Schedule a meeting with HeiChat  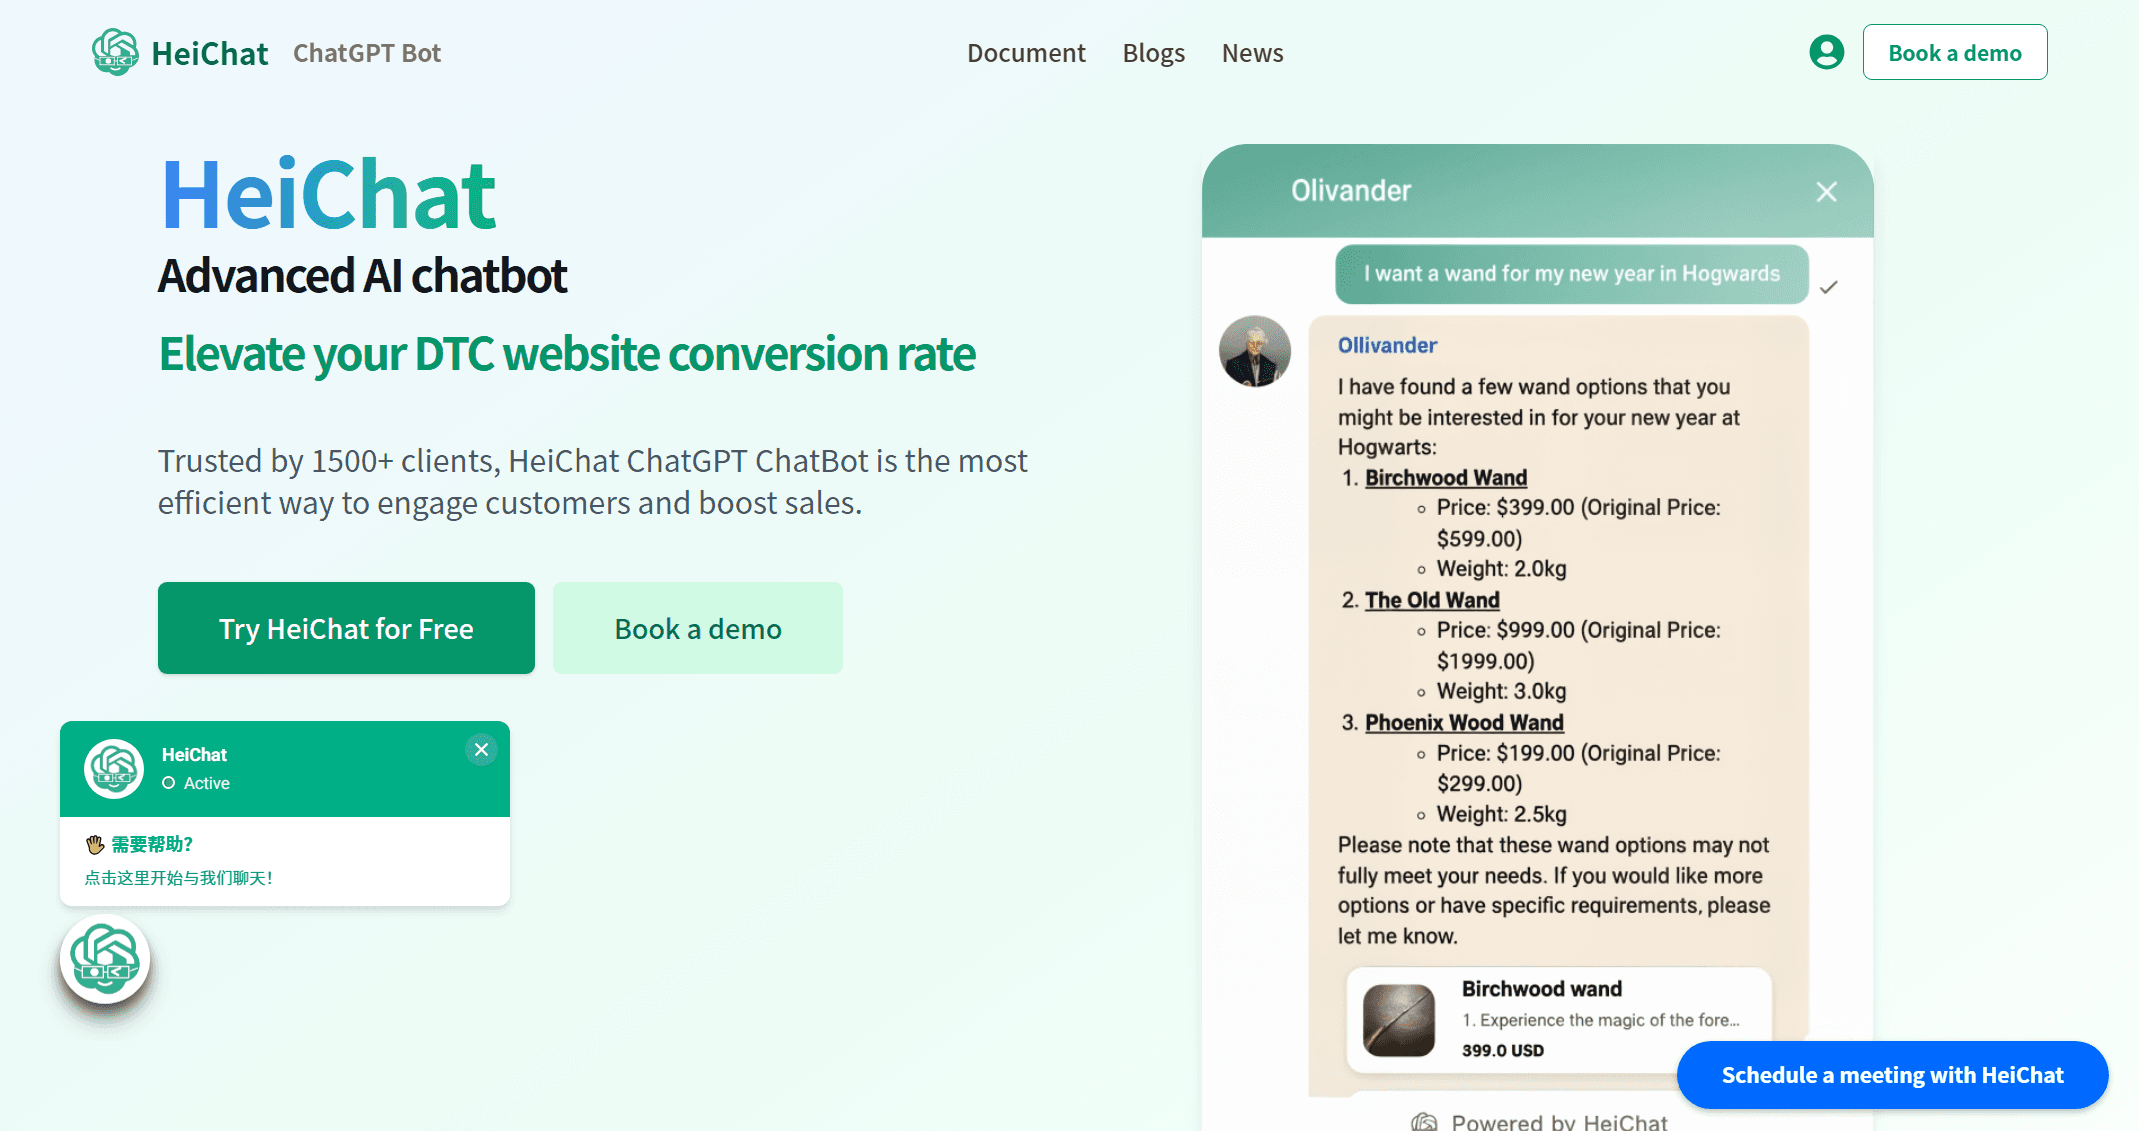coord(1892,1075)
